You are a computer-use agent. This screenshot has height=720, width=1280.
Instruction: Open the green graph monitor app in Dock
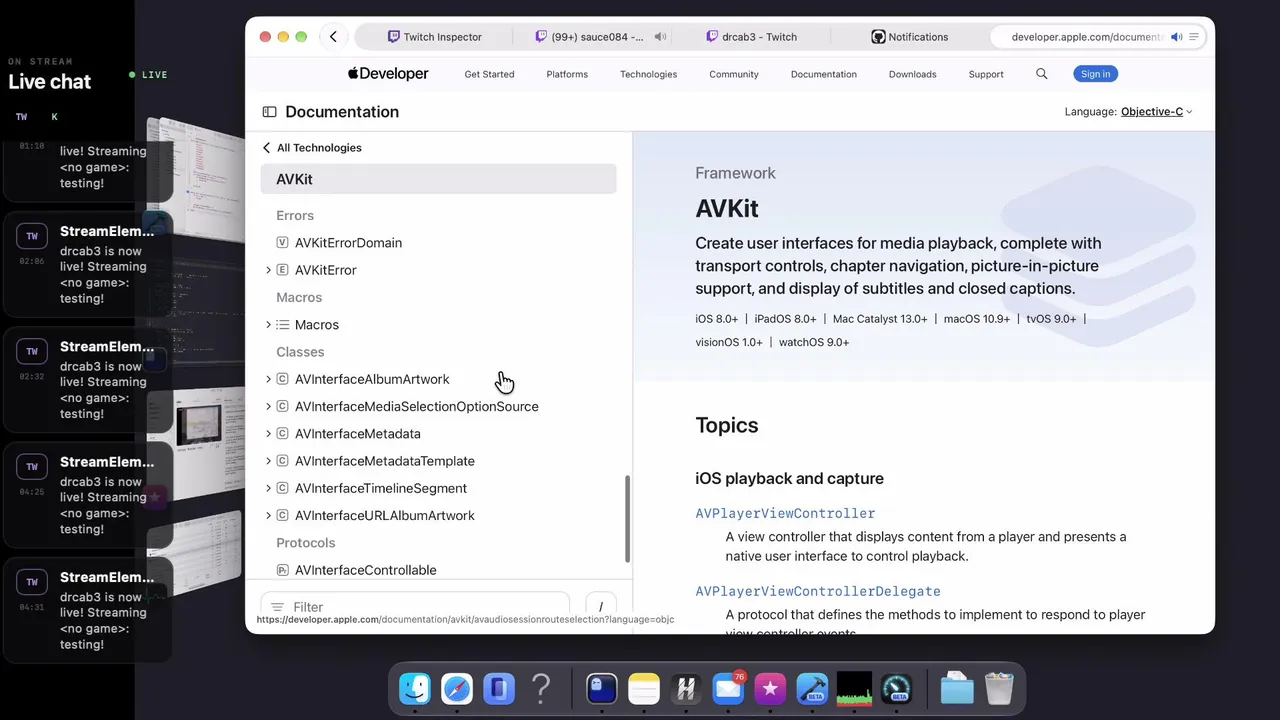[854, 688]
